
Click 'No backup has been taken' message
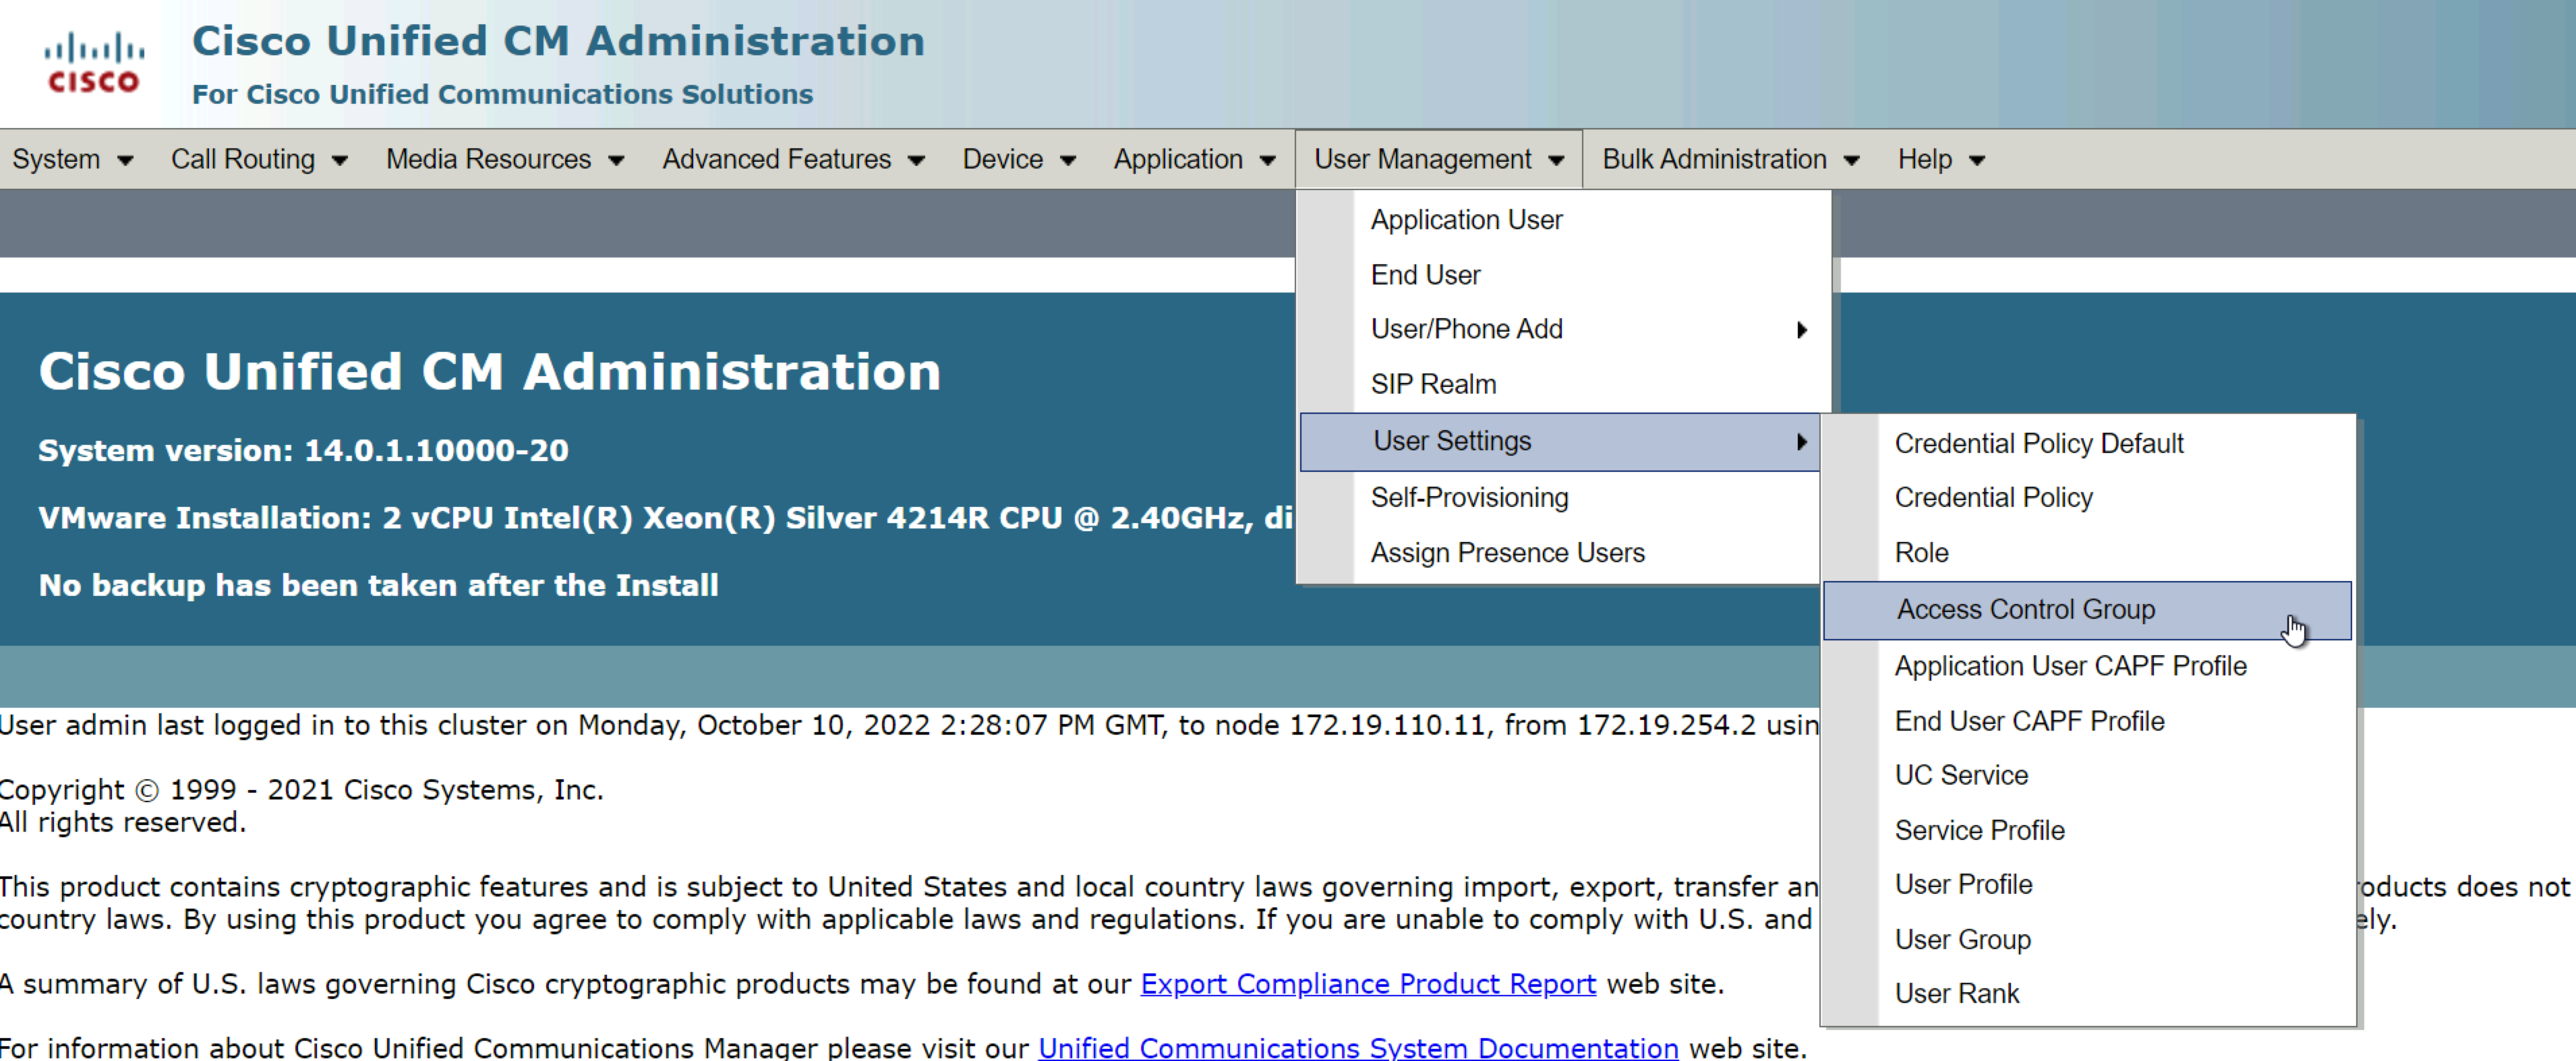click(x=378, y=585)
